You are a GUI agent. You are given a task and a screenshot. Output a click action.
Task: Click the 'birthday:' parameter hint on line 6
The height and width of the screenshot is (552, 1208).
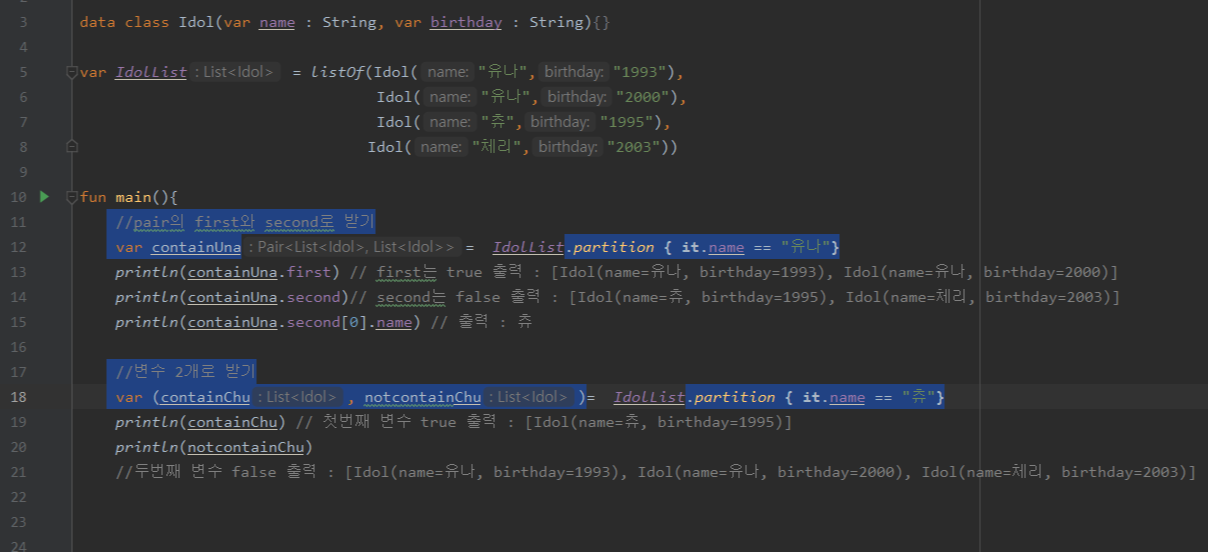click(577, 97)
